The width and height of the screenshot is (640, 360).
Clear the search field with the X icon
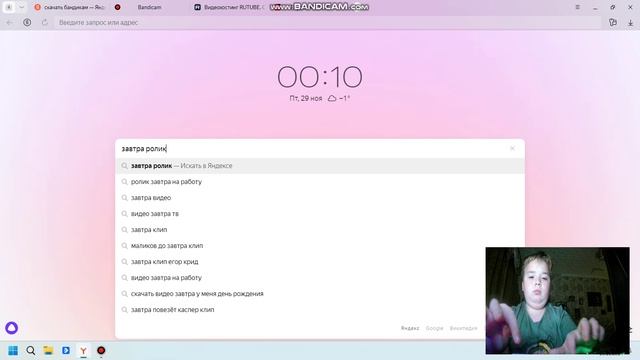(512, 149)
